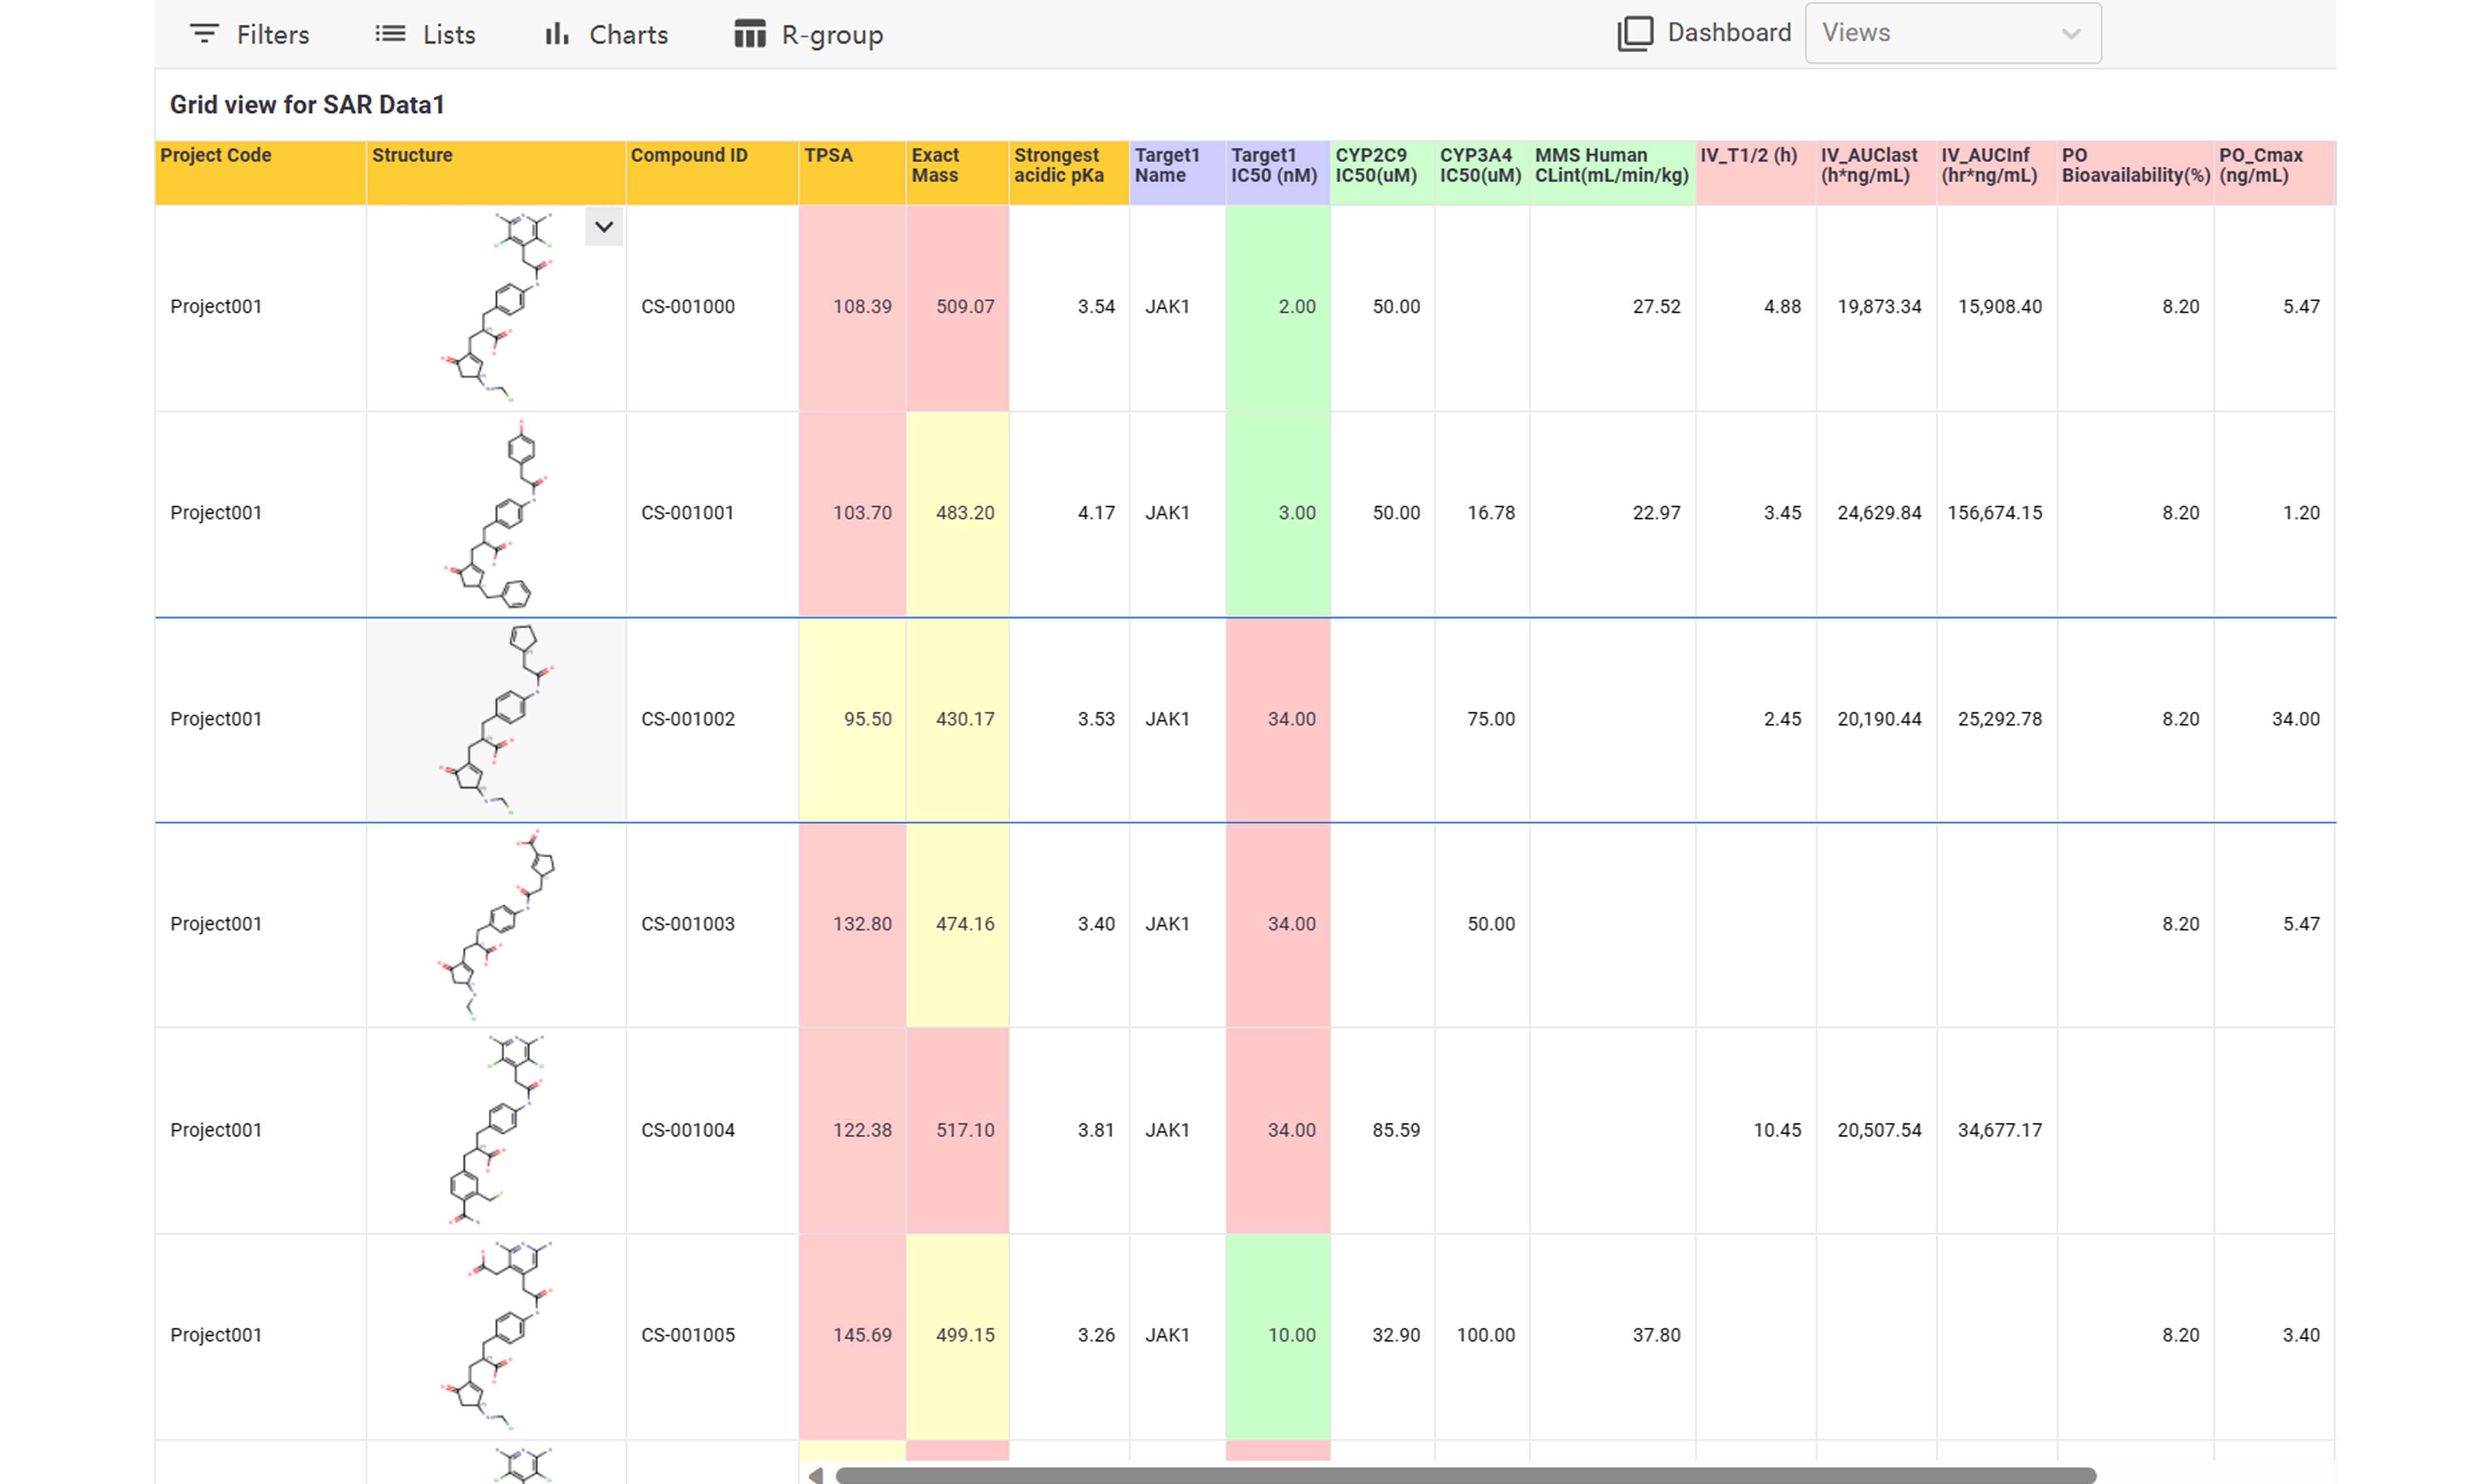Click compound ID CS-001001
The width and height of the screenshot is (2483, 1484).
pyautogui.click(x=688, y=513)
